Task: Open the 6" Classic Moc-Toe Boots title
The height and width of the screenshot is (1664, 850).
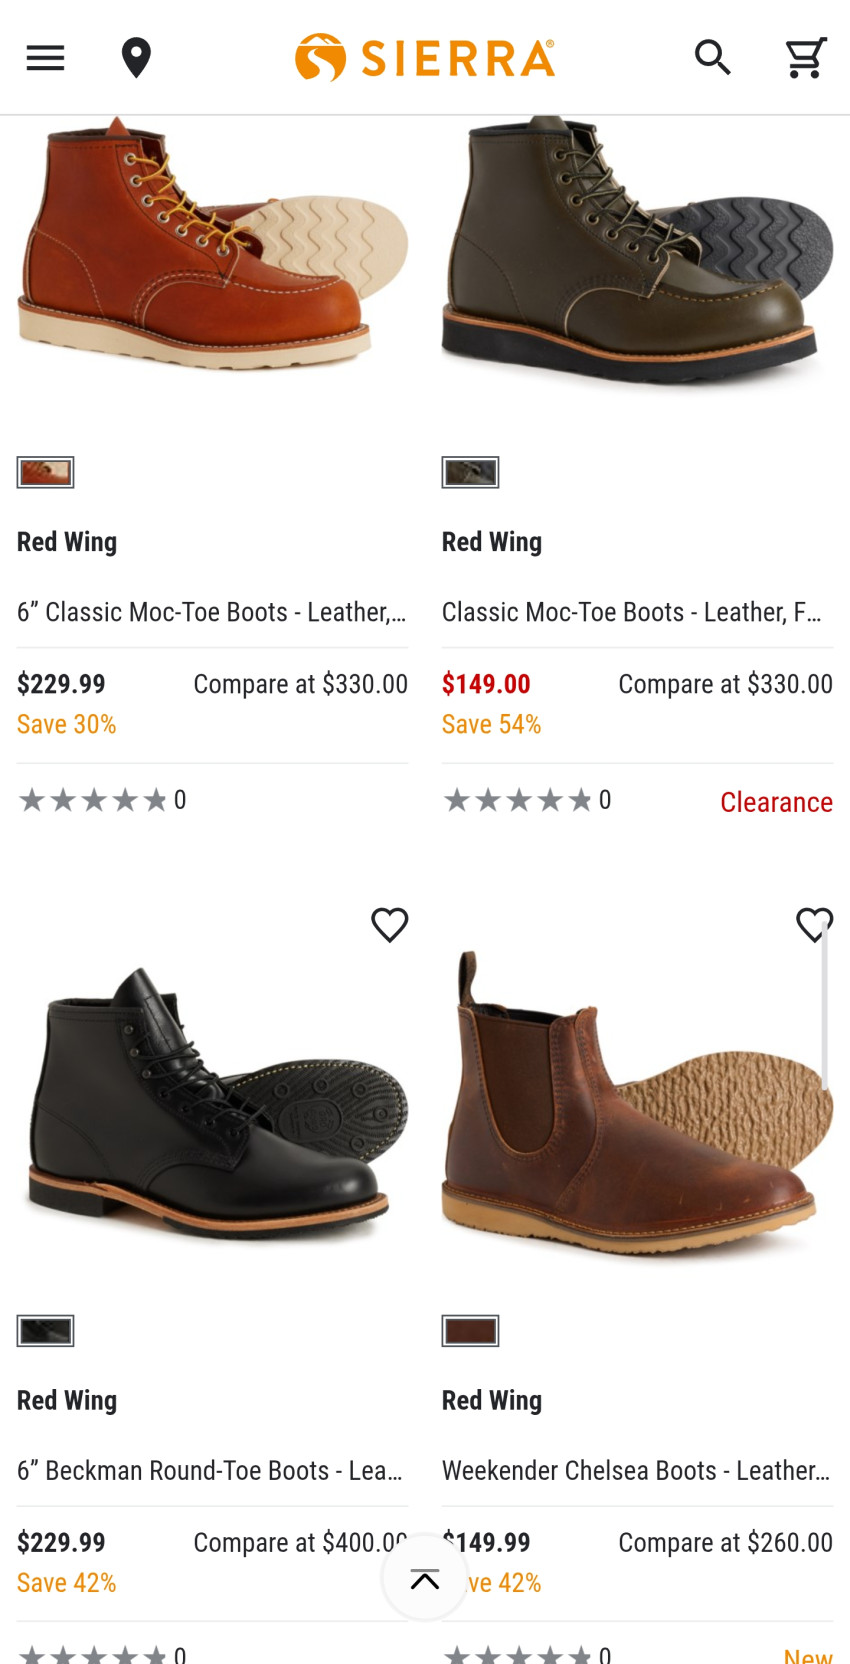Action: coord(211,612)
